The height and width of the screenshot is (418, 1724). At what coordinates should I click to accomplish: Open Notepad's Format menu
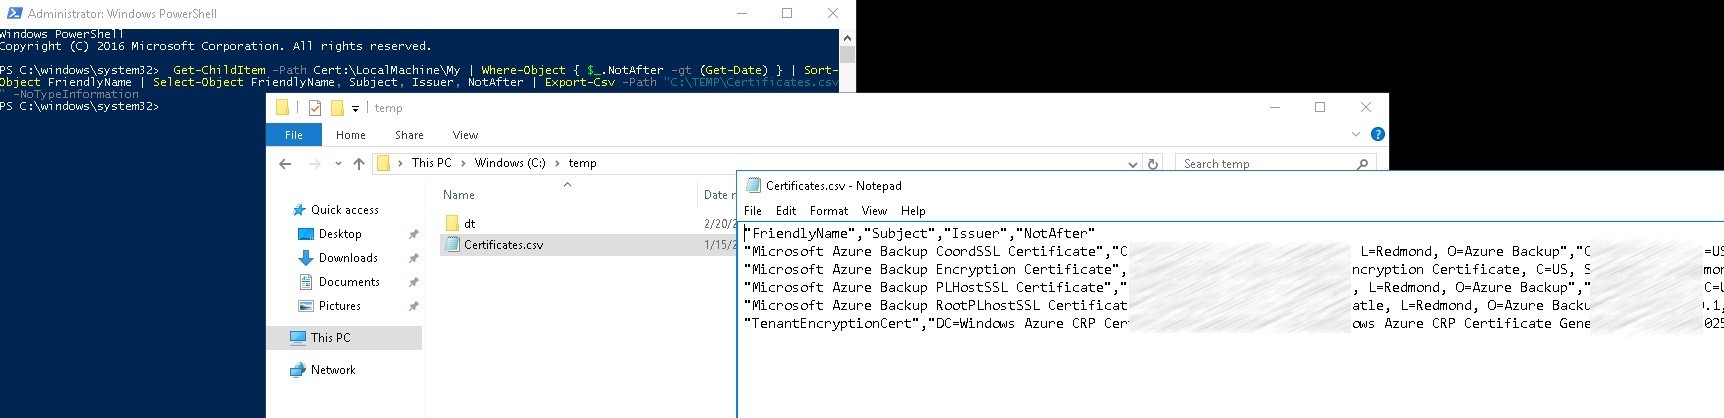click(x=828, y=211)
